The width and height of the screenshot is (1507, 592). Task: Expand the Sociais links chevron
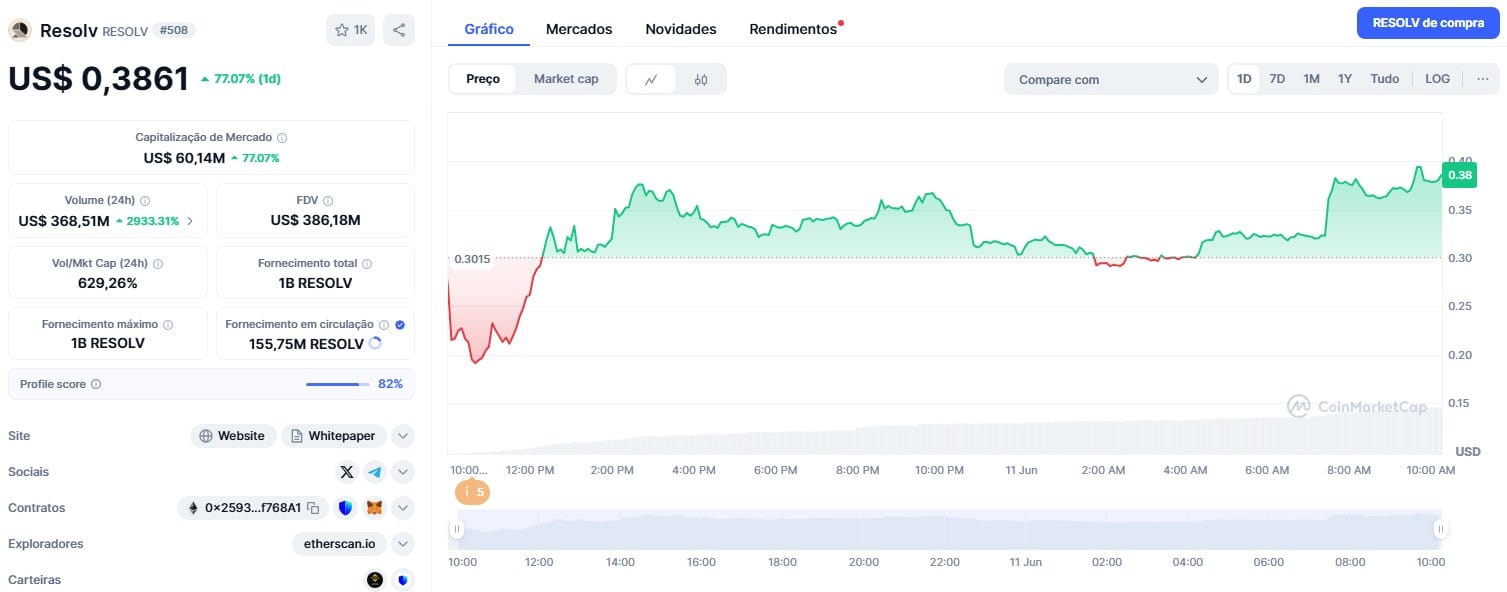pos(403,472)
